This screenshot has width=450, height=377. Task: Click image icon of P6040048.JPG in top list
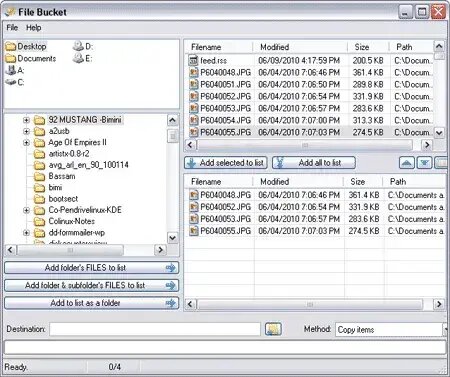(194, 72)
